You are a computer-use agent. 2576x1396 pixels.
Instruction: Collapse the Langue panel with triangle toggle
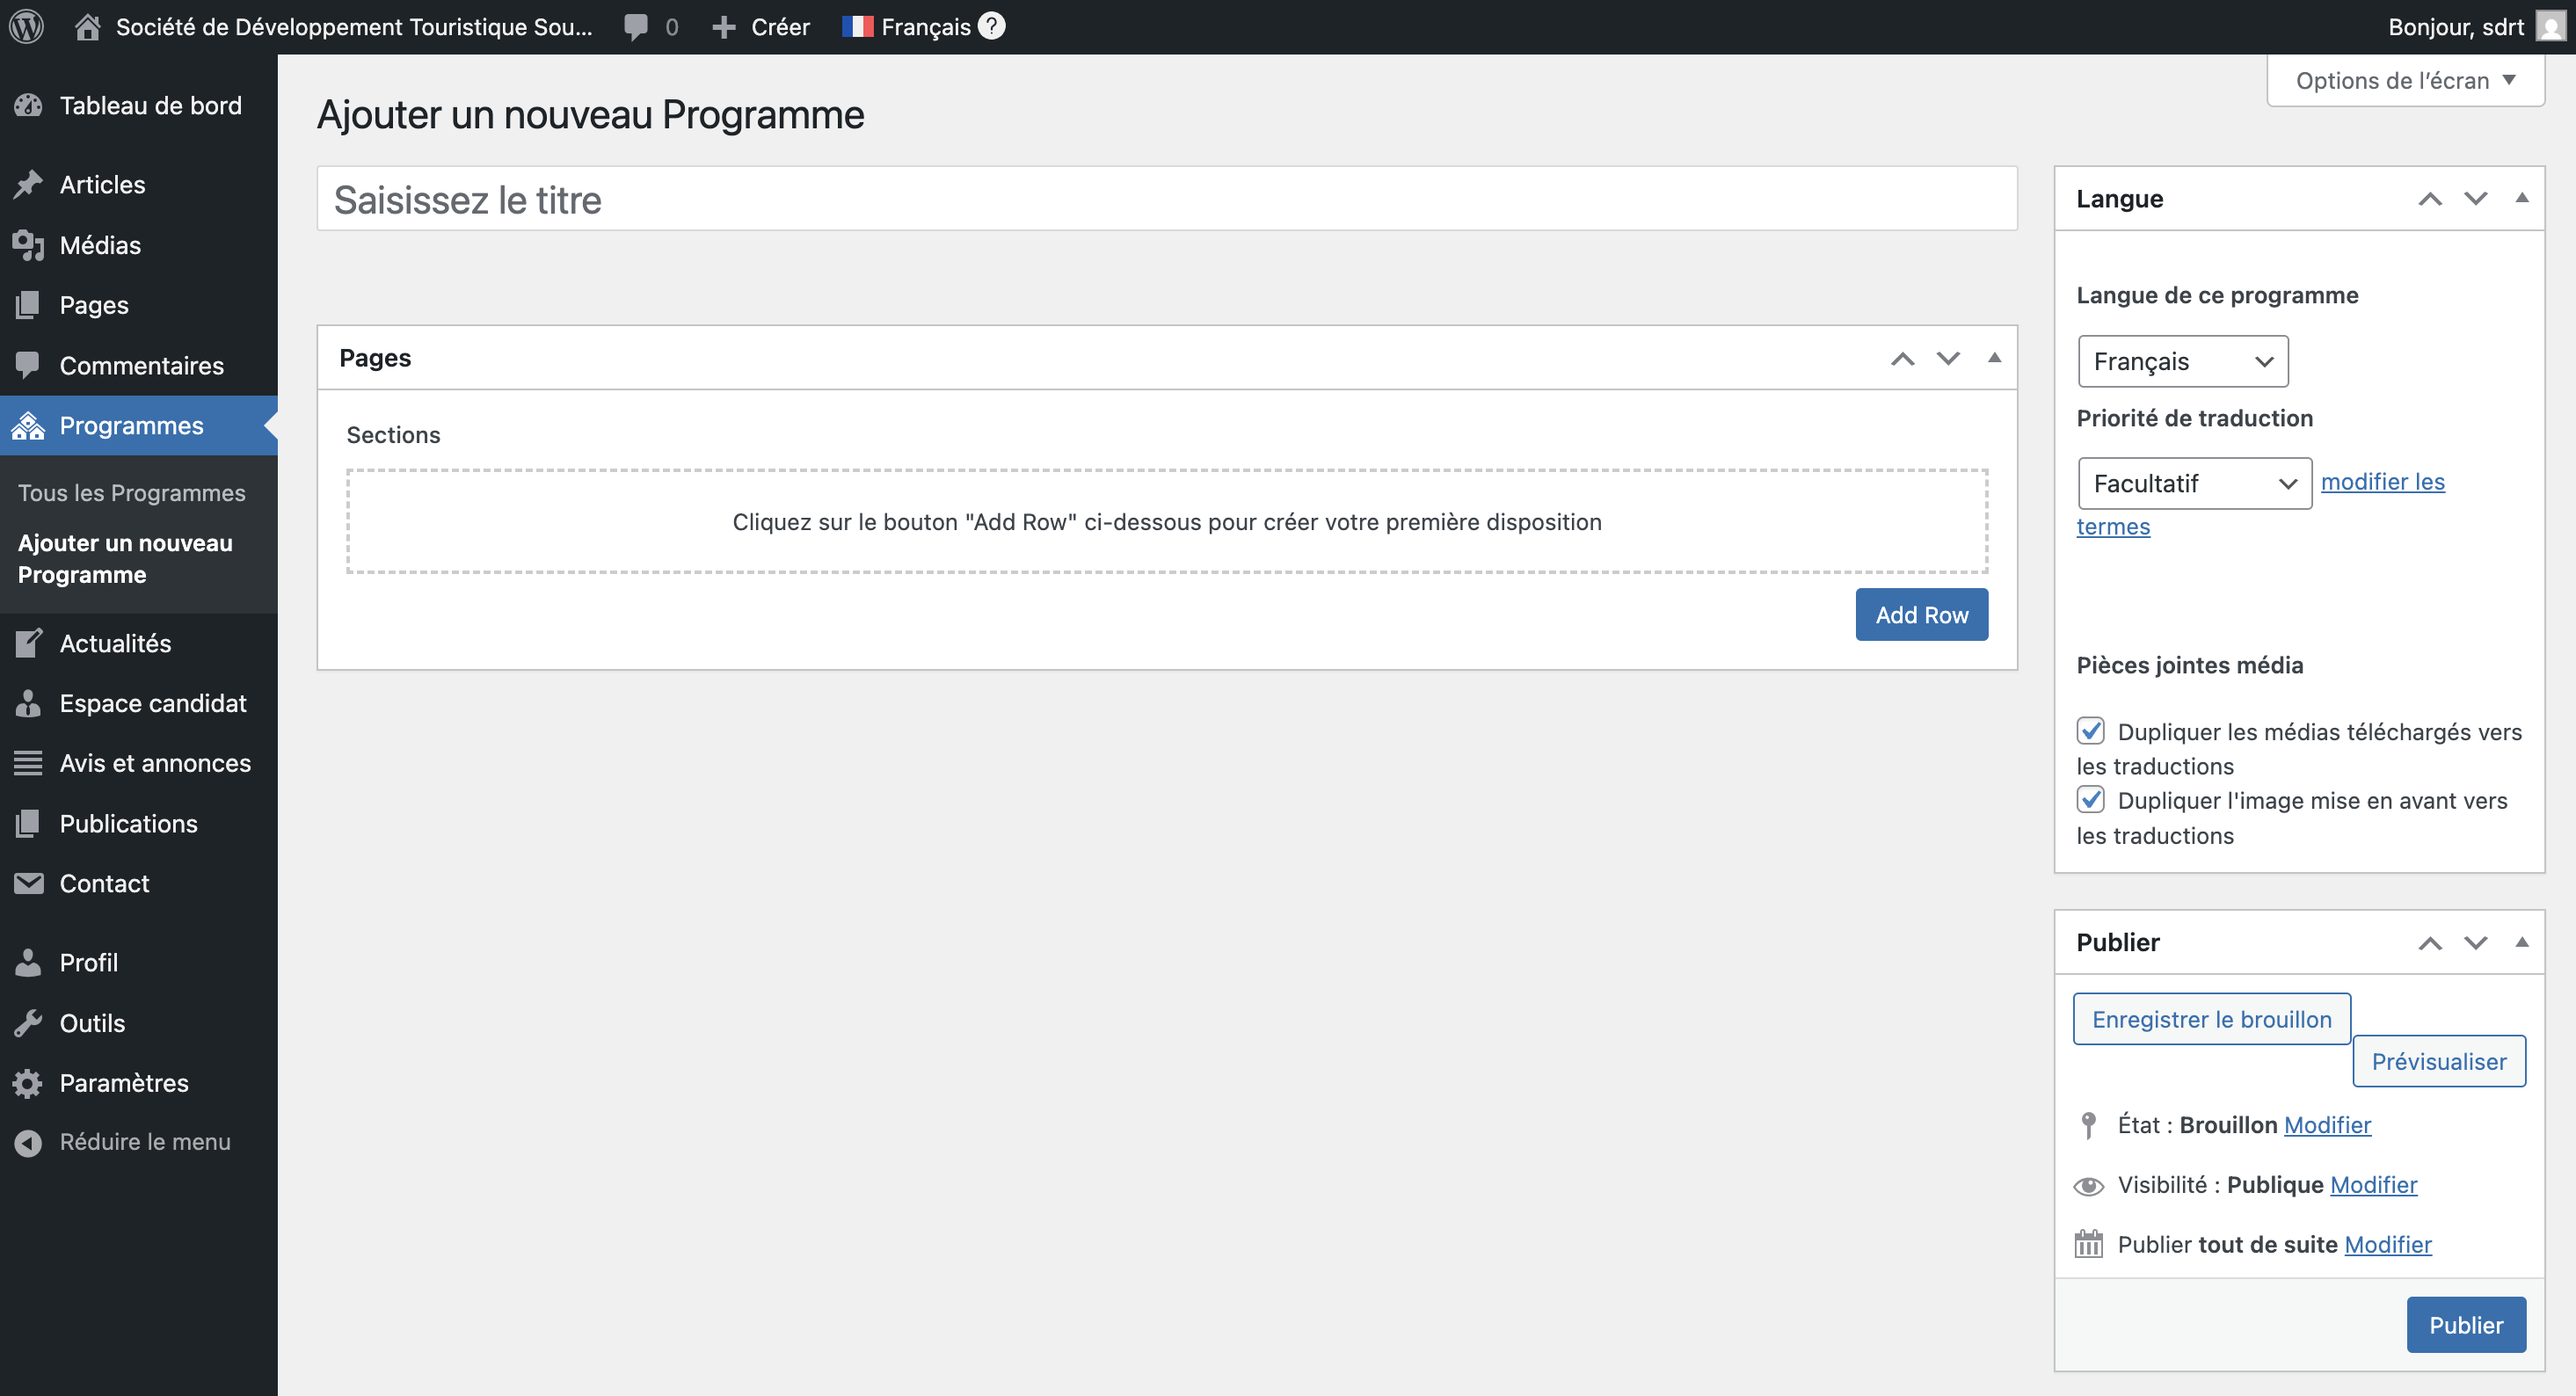click(x=2522, y=198)
